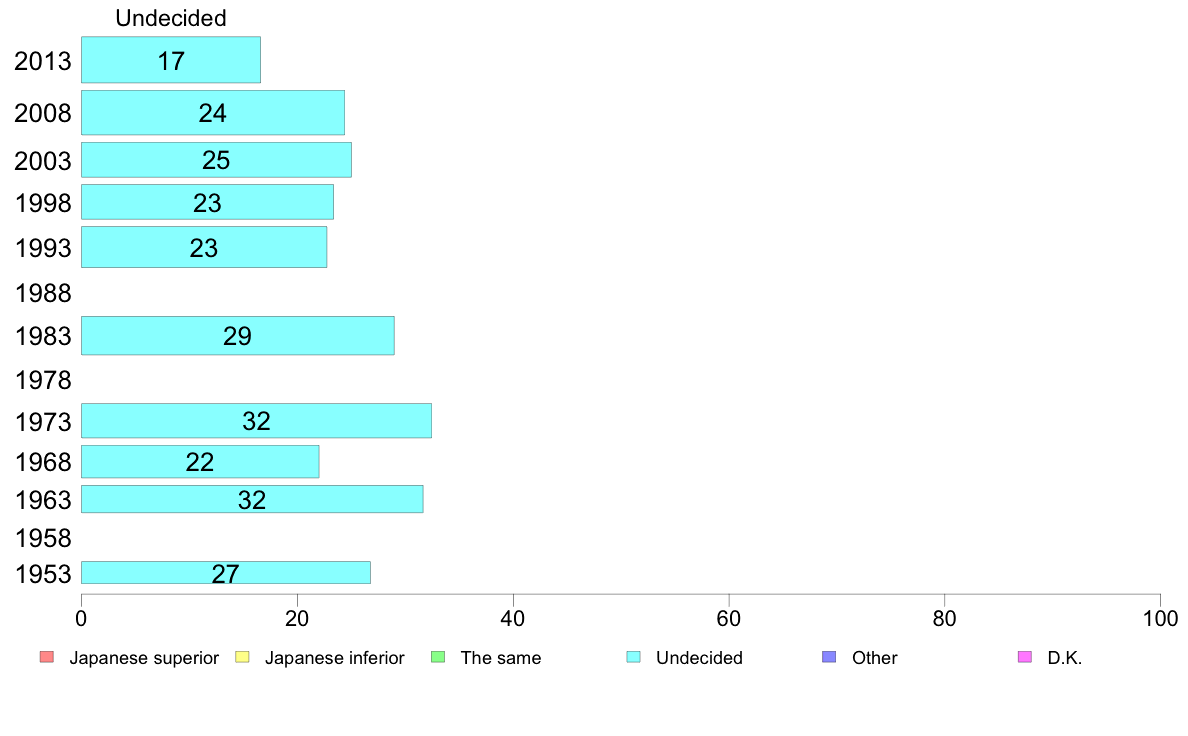Click the Japanese superior legend text

[x=144, y=658]
